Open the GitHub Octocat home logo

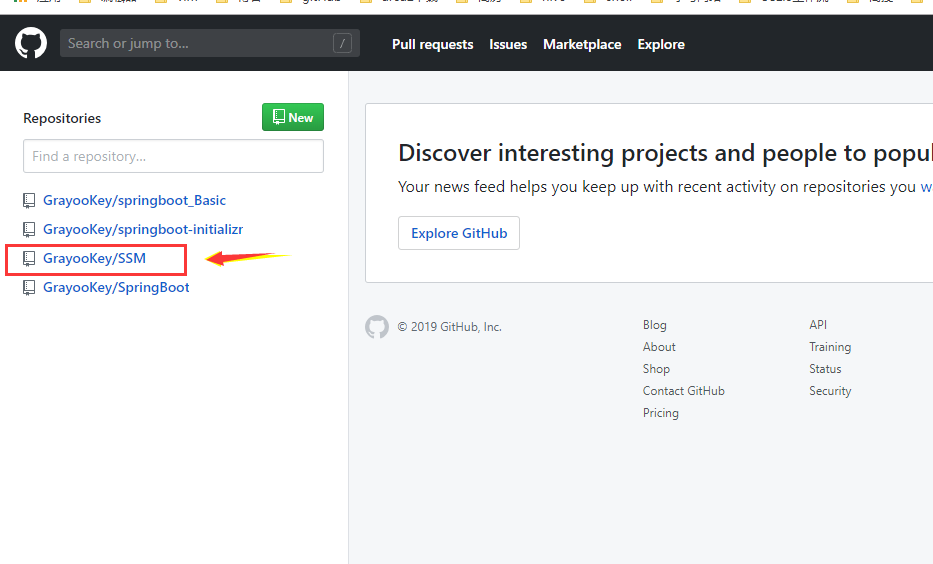pos(31,43)
